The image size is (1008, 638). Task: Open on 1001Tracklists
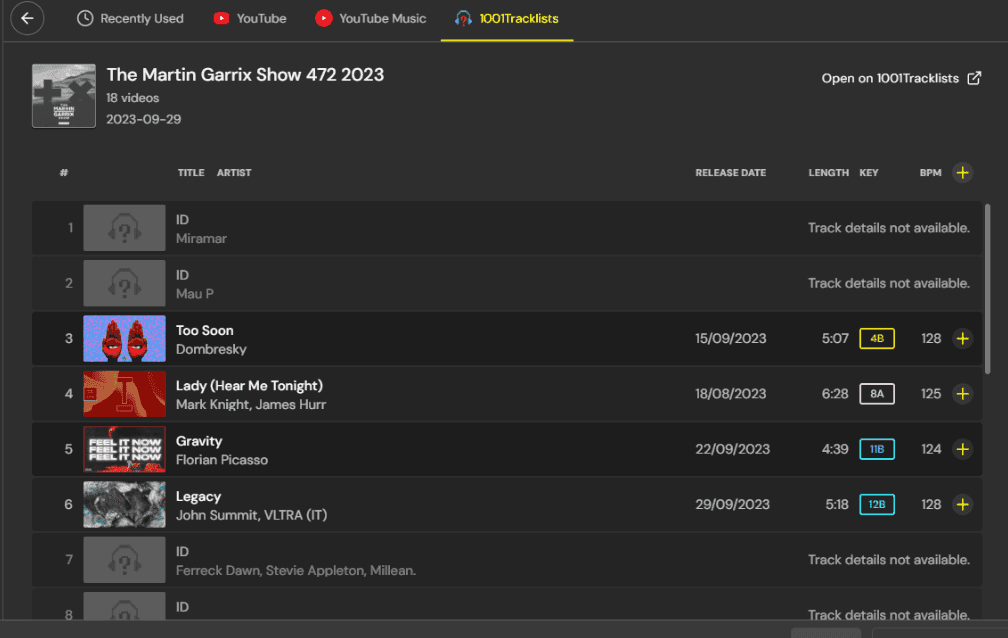pos(890,78)
